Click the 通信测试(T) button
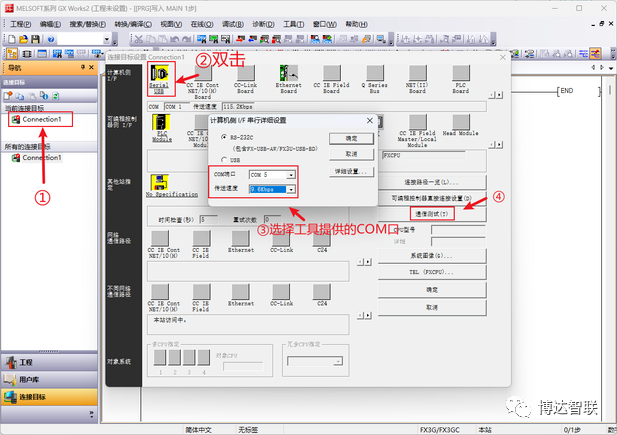 pyautogui.click(x=432, y=214)
